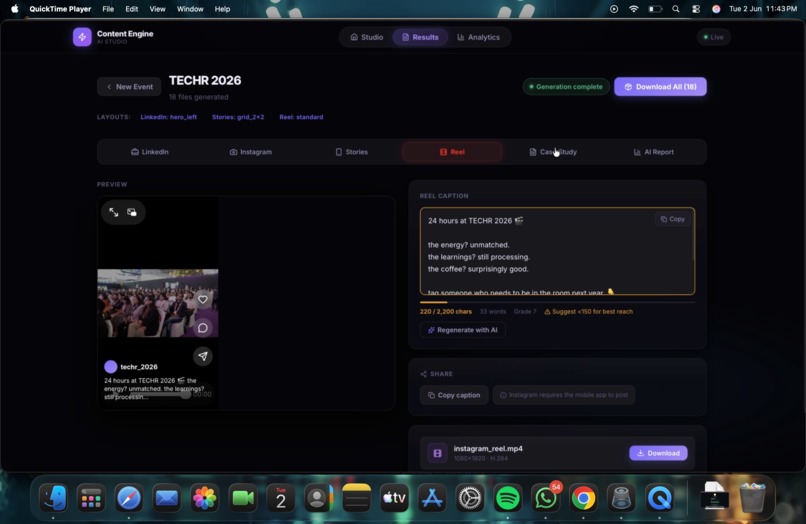
Task: Open the View menu
Action: click(x=157, y=9)
